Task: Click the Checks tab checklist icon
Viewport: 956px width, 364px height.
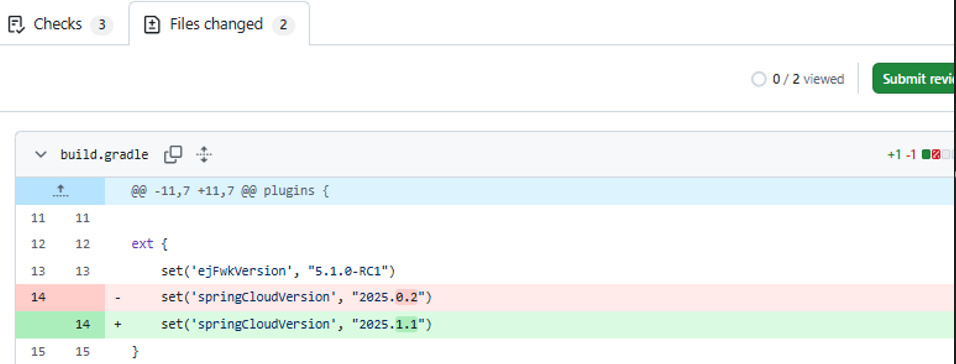Action: (x=16, y=24)
